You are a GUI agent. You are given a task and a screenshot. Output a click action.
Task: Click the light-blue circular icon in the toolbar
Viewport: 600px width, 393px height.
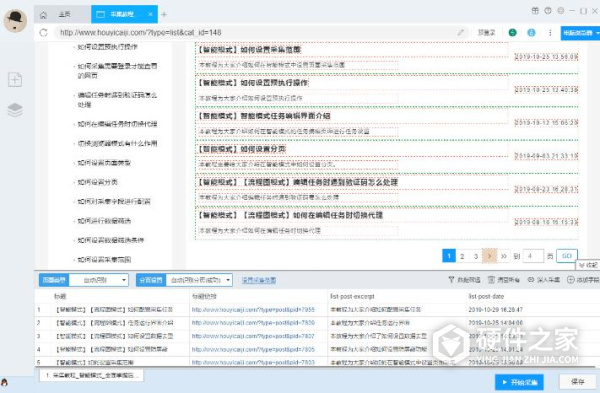[531, 33]
